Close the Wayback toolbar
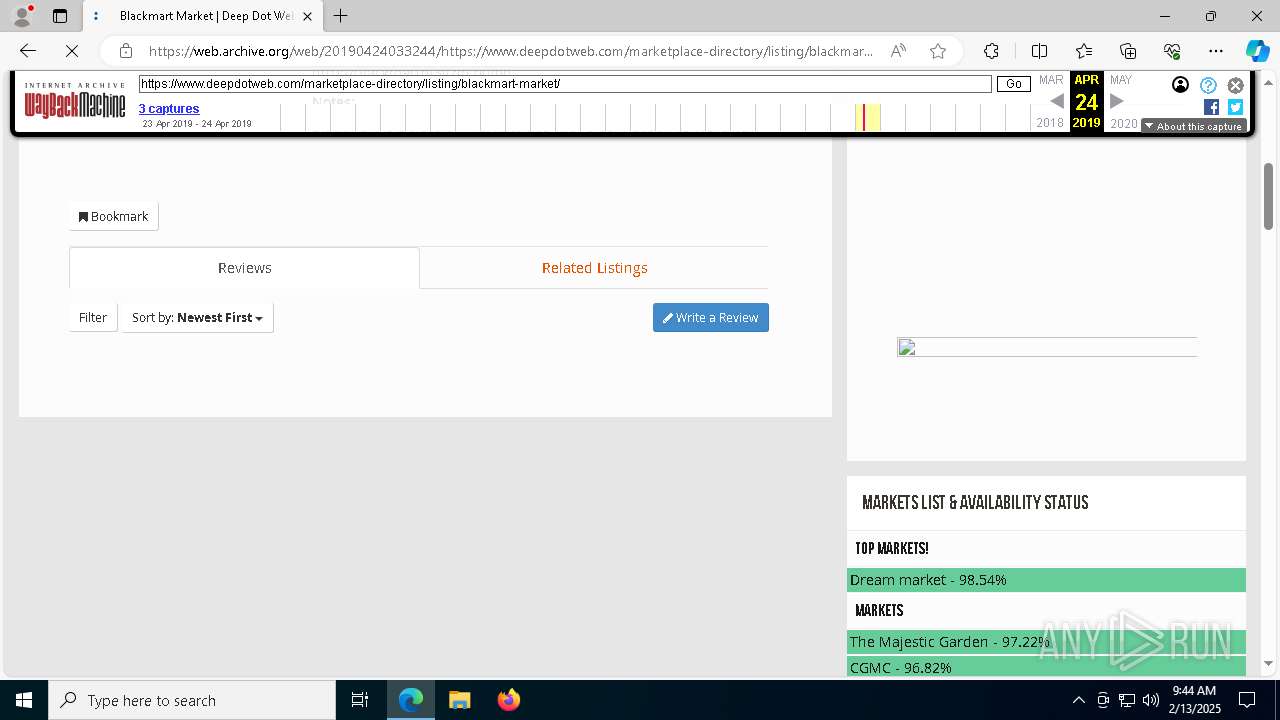The width and height of the screenshot is (1280, 720). point(1235,85)
